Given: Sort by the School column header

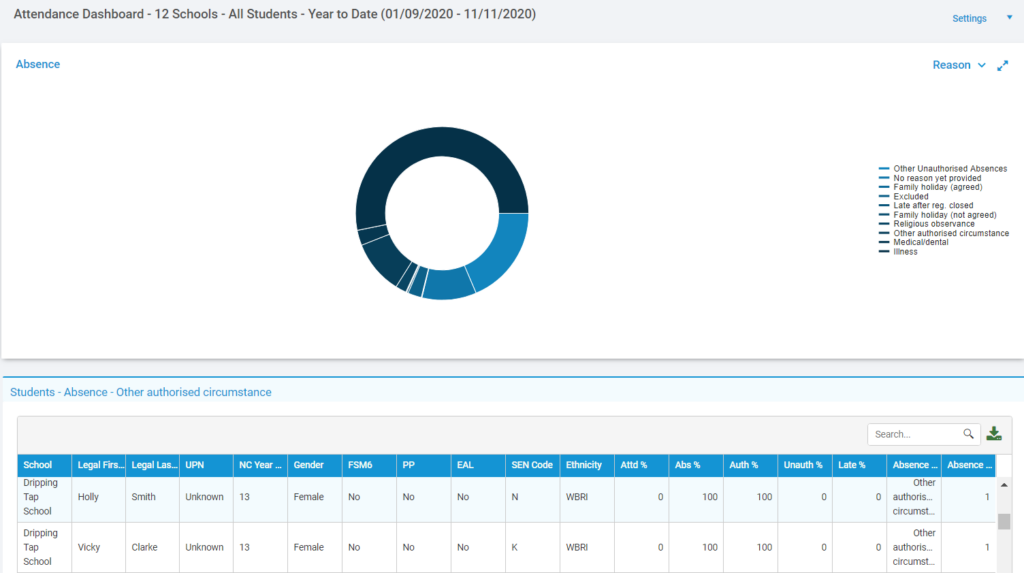Looking at the screenshot, I should [44, 465].
